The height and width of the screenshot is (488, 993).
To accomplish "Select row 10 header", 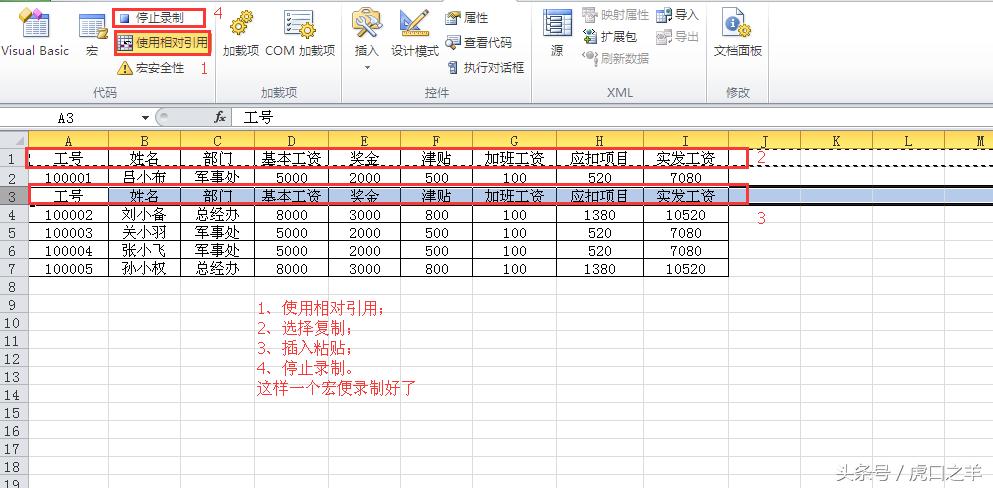I will pyautogui.click(x=14, y=323).
